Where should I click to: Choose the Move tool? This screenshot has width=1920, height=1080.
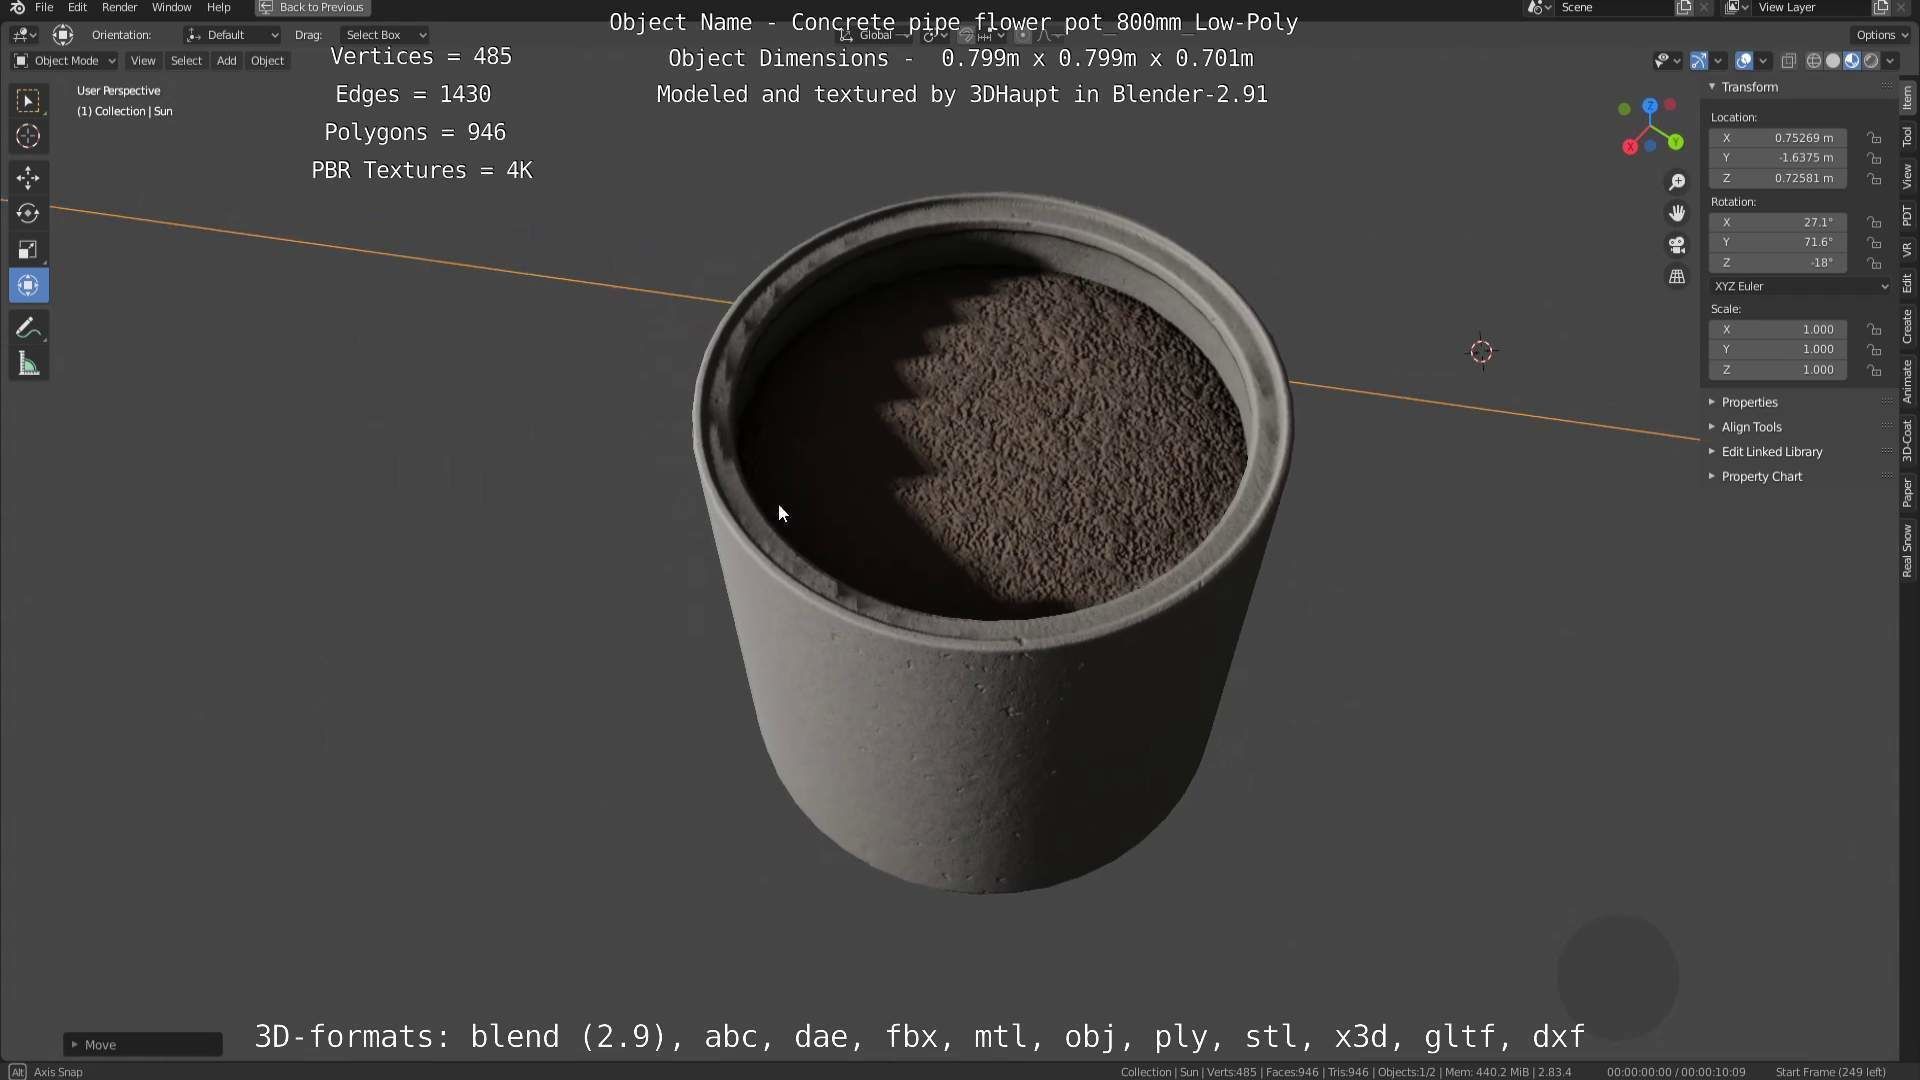(28, 178)
